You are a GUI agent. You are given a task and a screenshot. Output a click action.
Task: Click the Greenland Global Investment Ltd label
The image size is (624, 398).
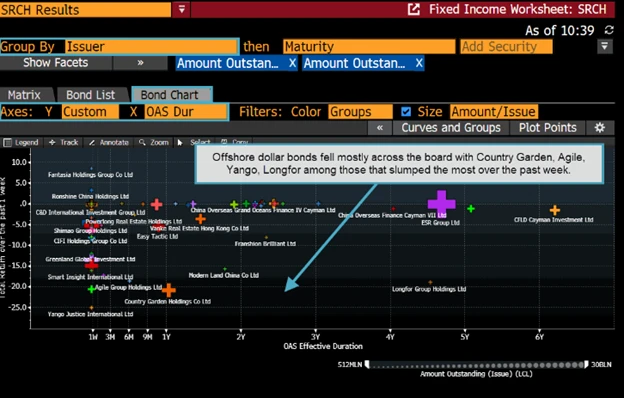90,259
